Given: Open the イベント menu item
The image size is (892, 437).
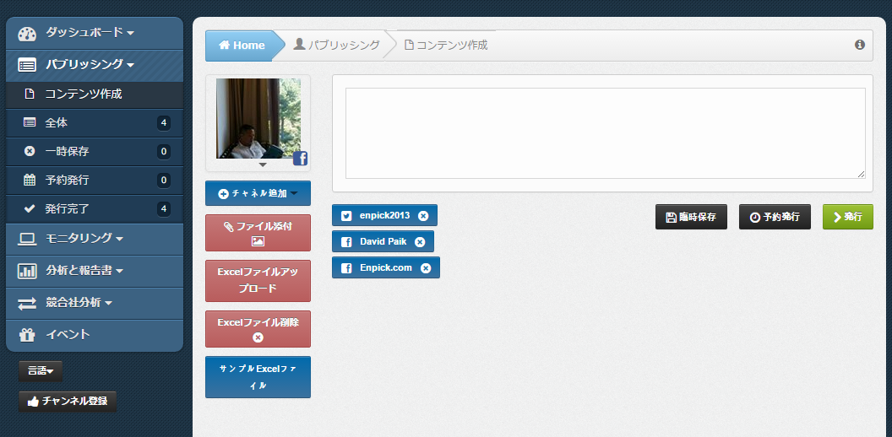Looking at the screenshot, I should tap(94, 335).
